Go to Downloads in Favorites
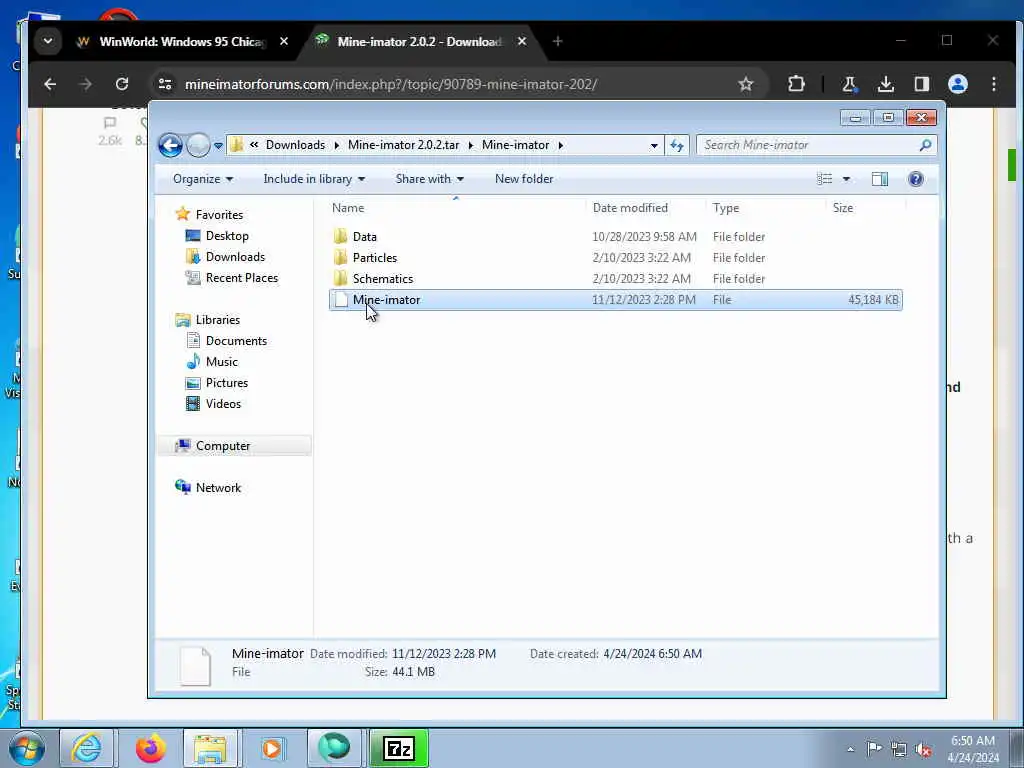This screenshot has height=768, width=1024. click(x=235, y=257)
